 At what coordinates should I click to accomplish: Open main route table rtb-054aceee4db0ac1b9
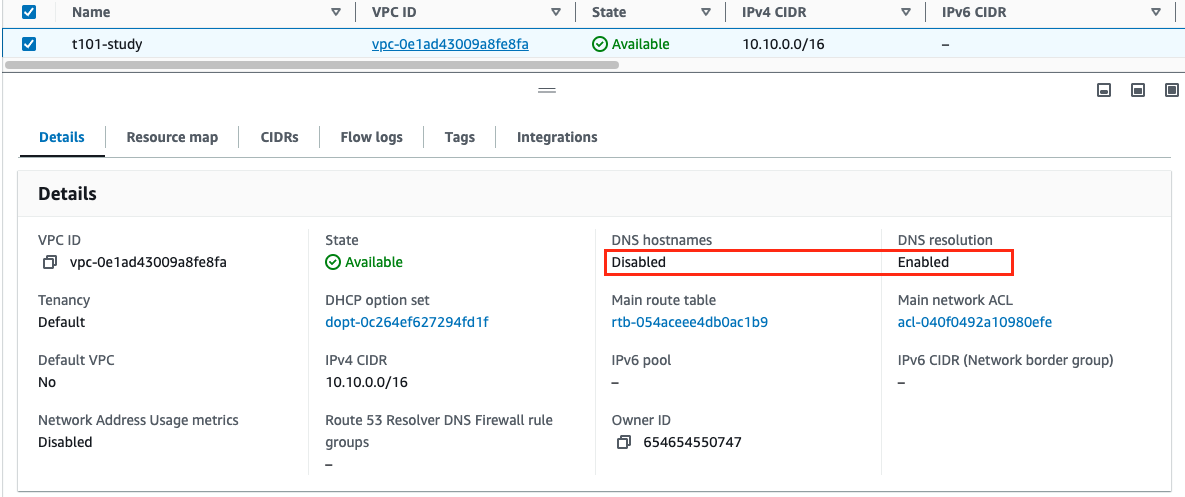point(689,322)
